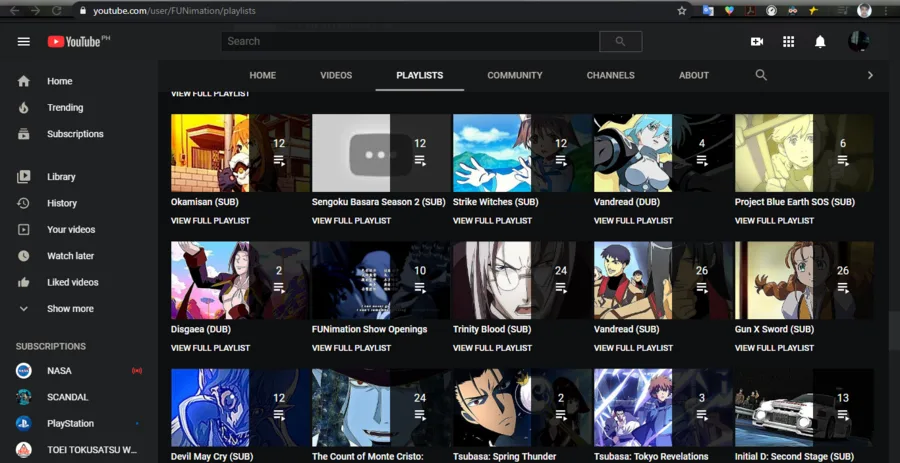Switch to the ABOUT tab
900x463 pixels.
point(693,75)
